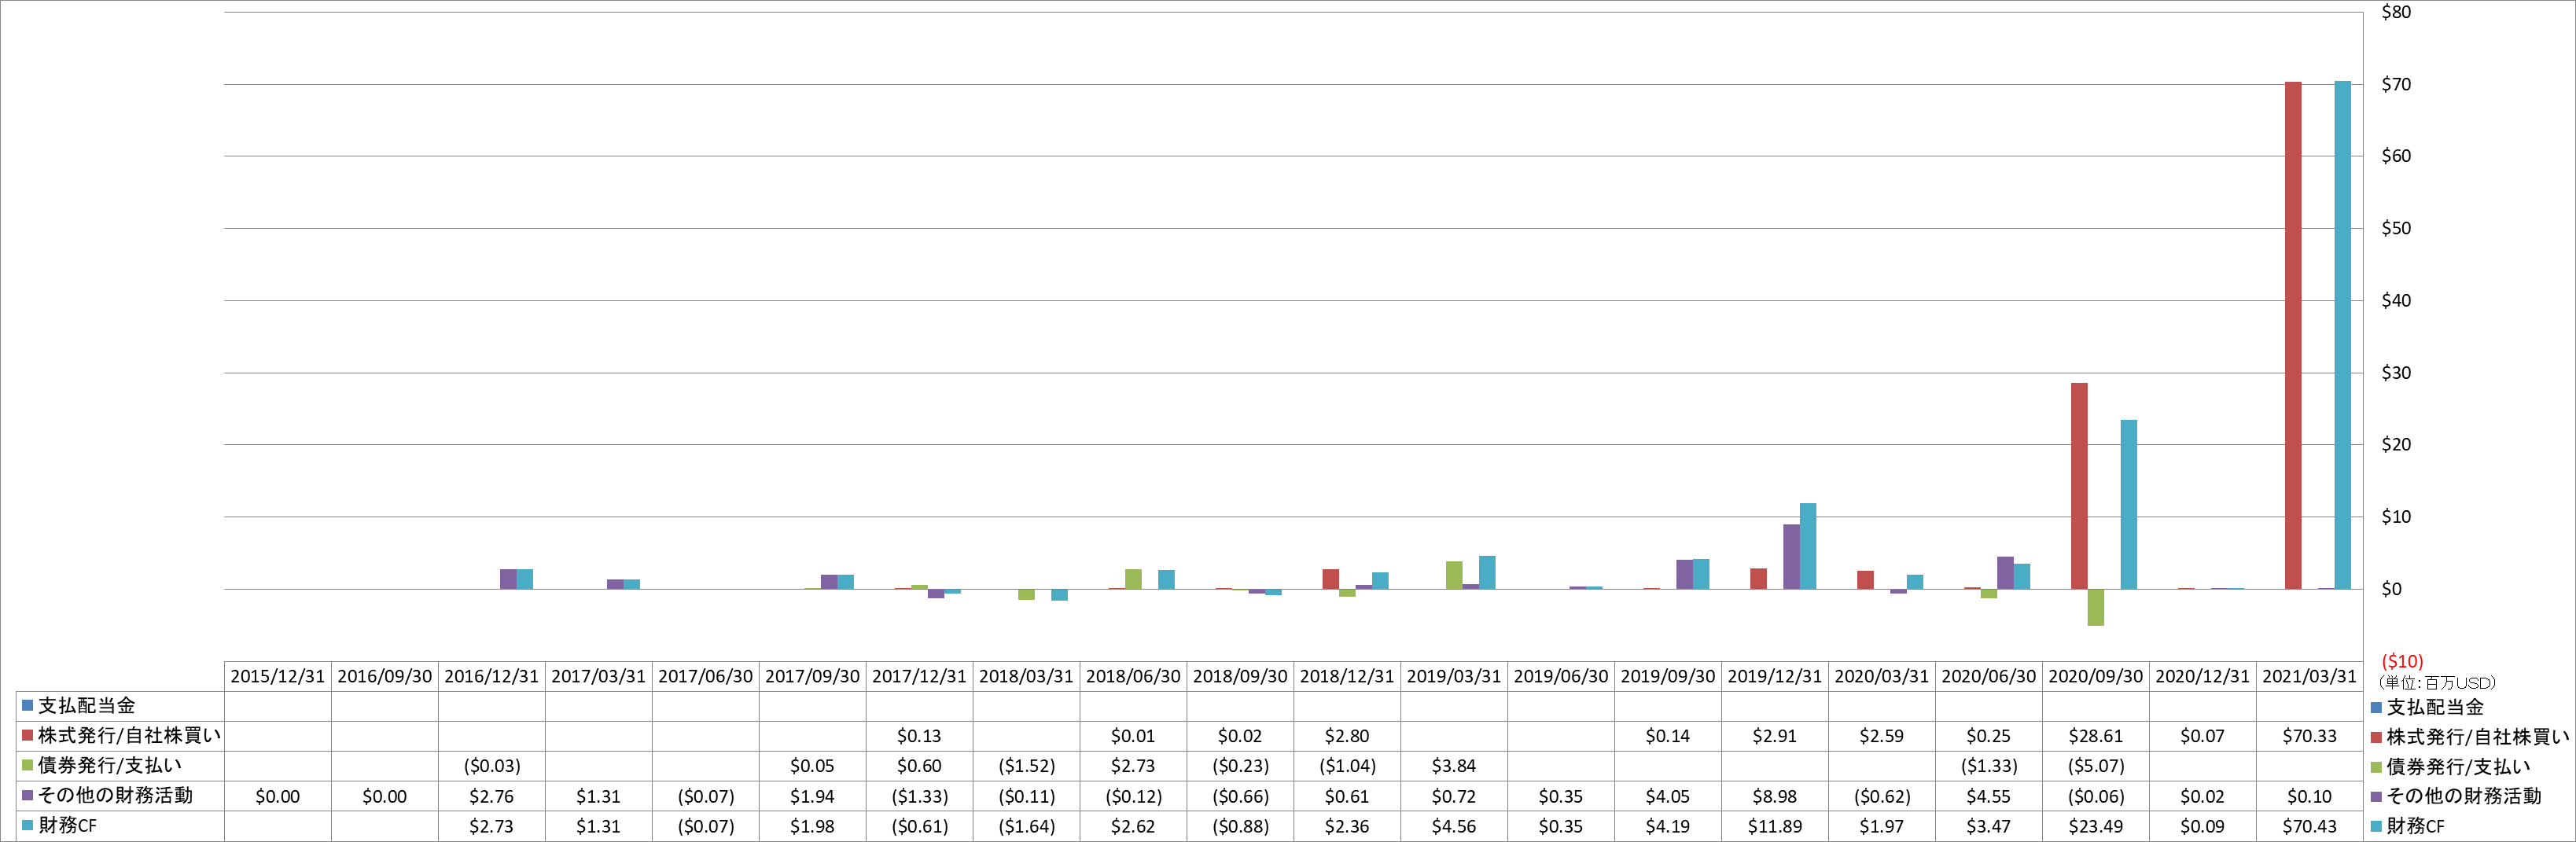Click the green 債券発行/支払い swatch in table header
2576x842 pixels.
[x=28, y=766]
